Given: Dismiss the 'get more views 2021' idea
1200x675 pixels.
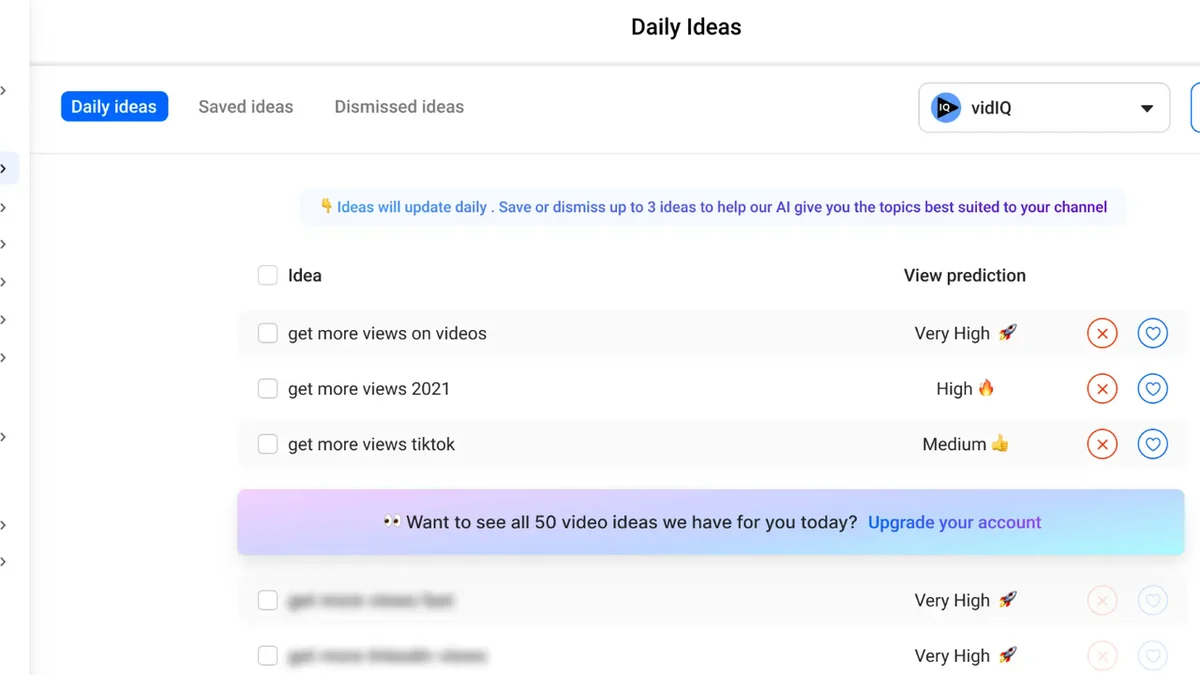Looking at the screenshot, I should (x=1102, y=389).
